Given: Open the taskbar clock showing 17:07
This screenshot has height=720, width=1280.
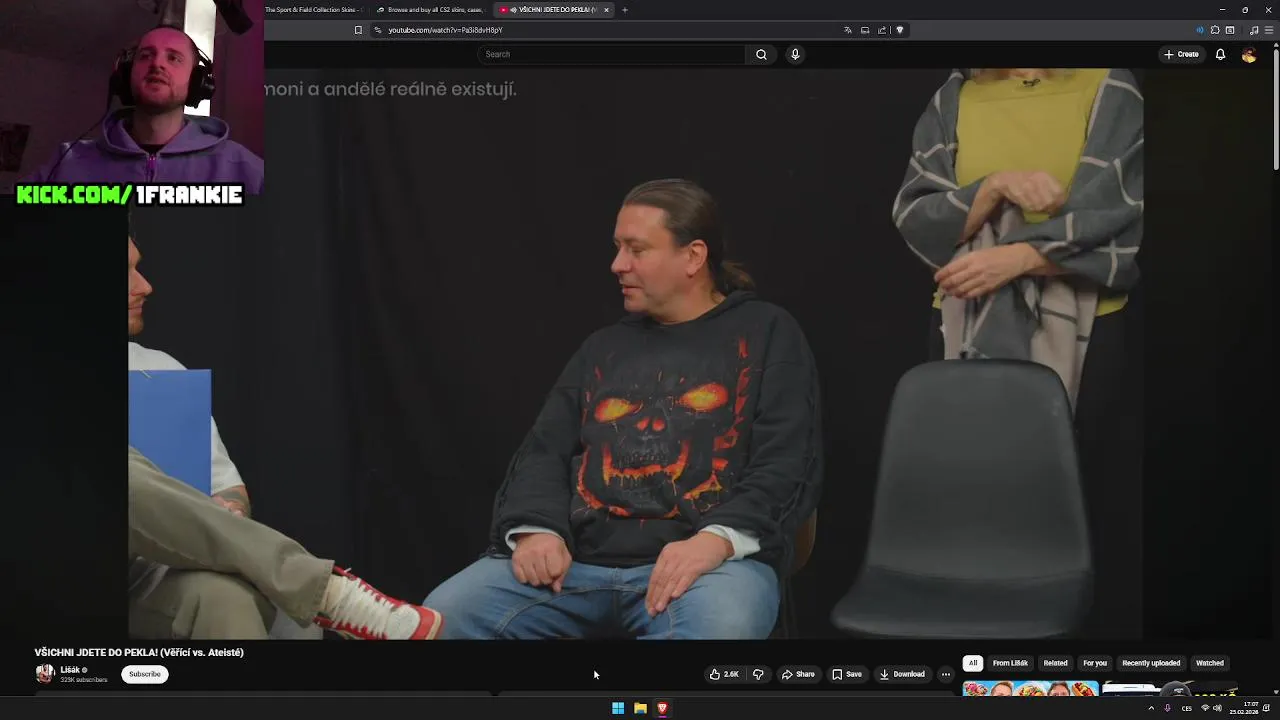Looking at the screenshot, I should (1244, 708).
